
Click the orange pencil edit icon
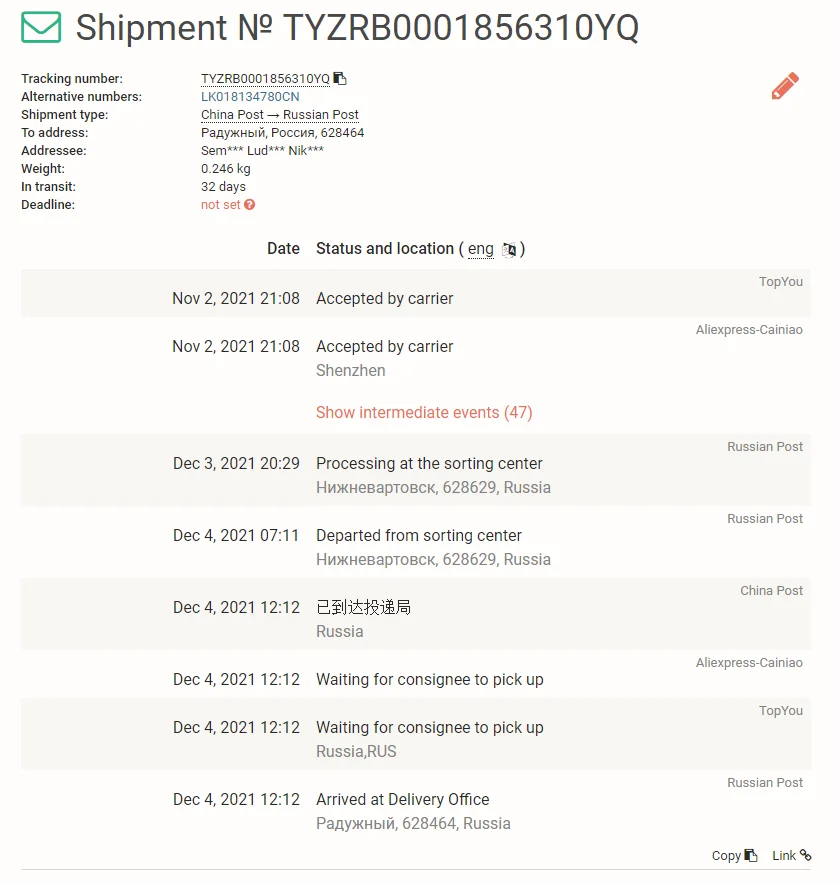tap(785, 87)
